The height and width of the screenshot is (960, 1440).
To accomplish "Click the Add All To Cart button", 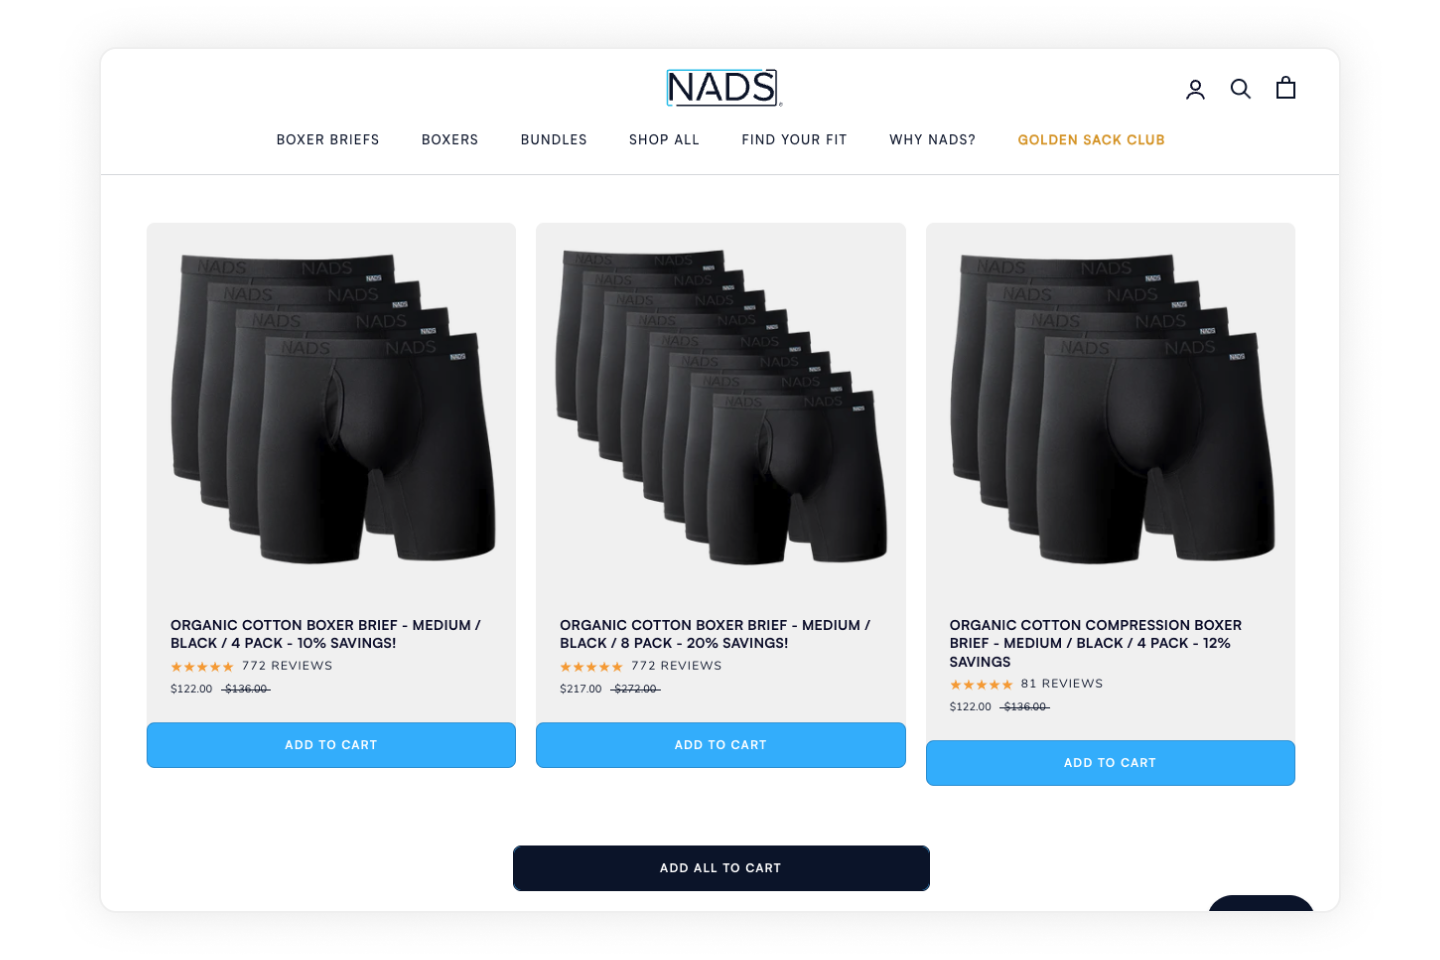I will (x=721, y=868).
